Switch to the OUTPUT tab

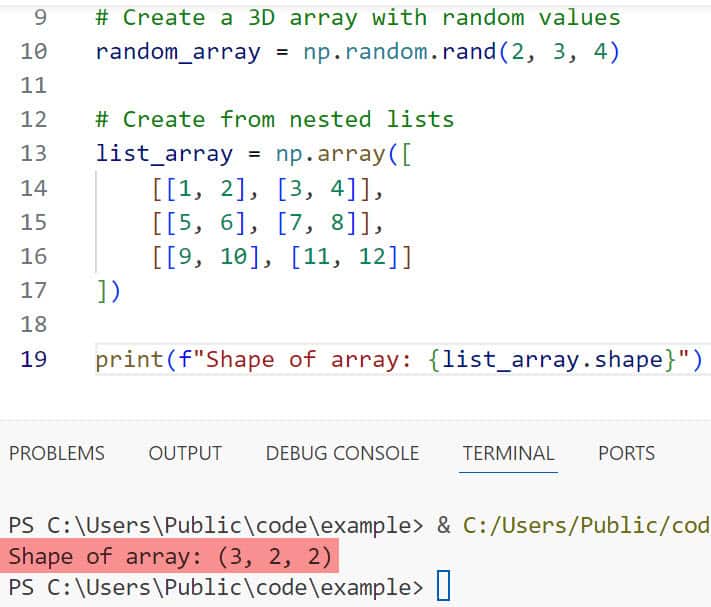[185, 453]
